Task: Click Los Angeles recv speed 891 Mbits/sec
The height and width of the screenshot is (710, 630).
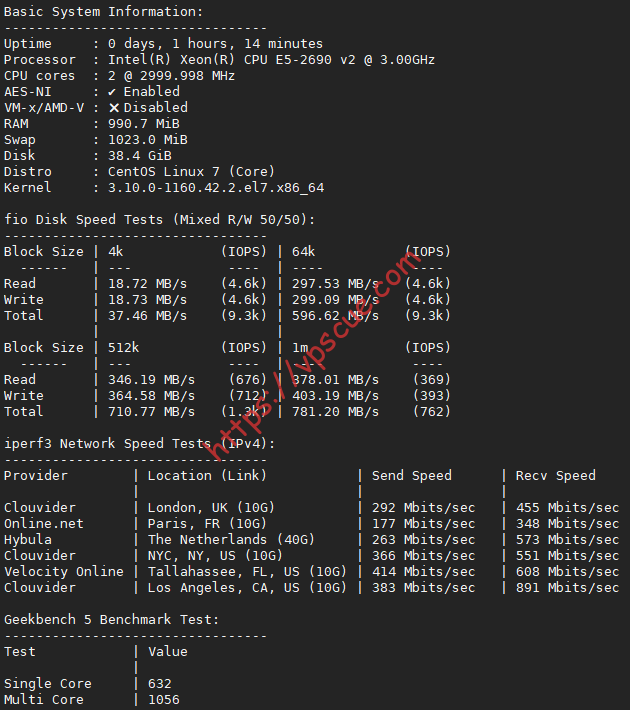Action: click(567, 588)
